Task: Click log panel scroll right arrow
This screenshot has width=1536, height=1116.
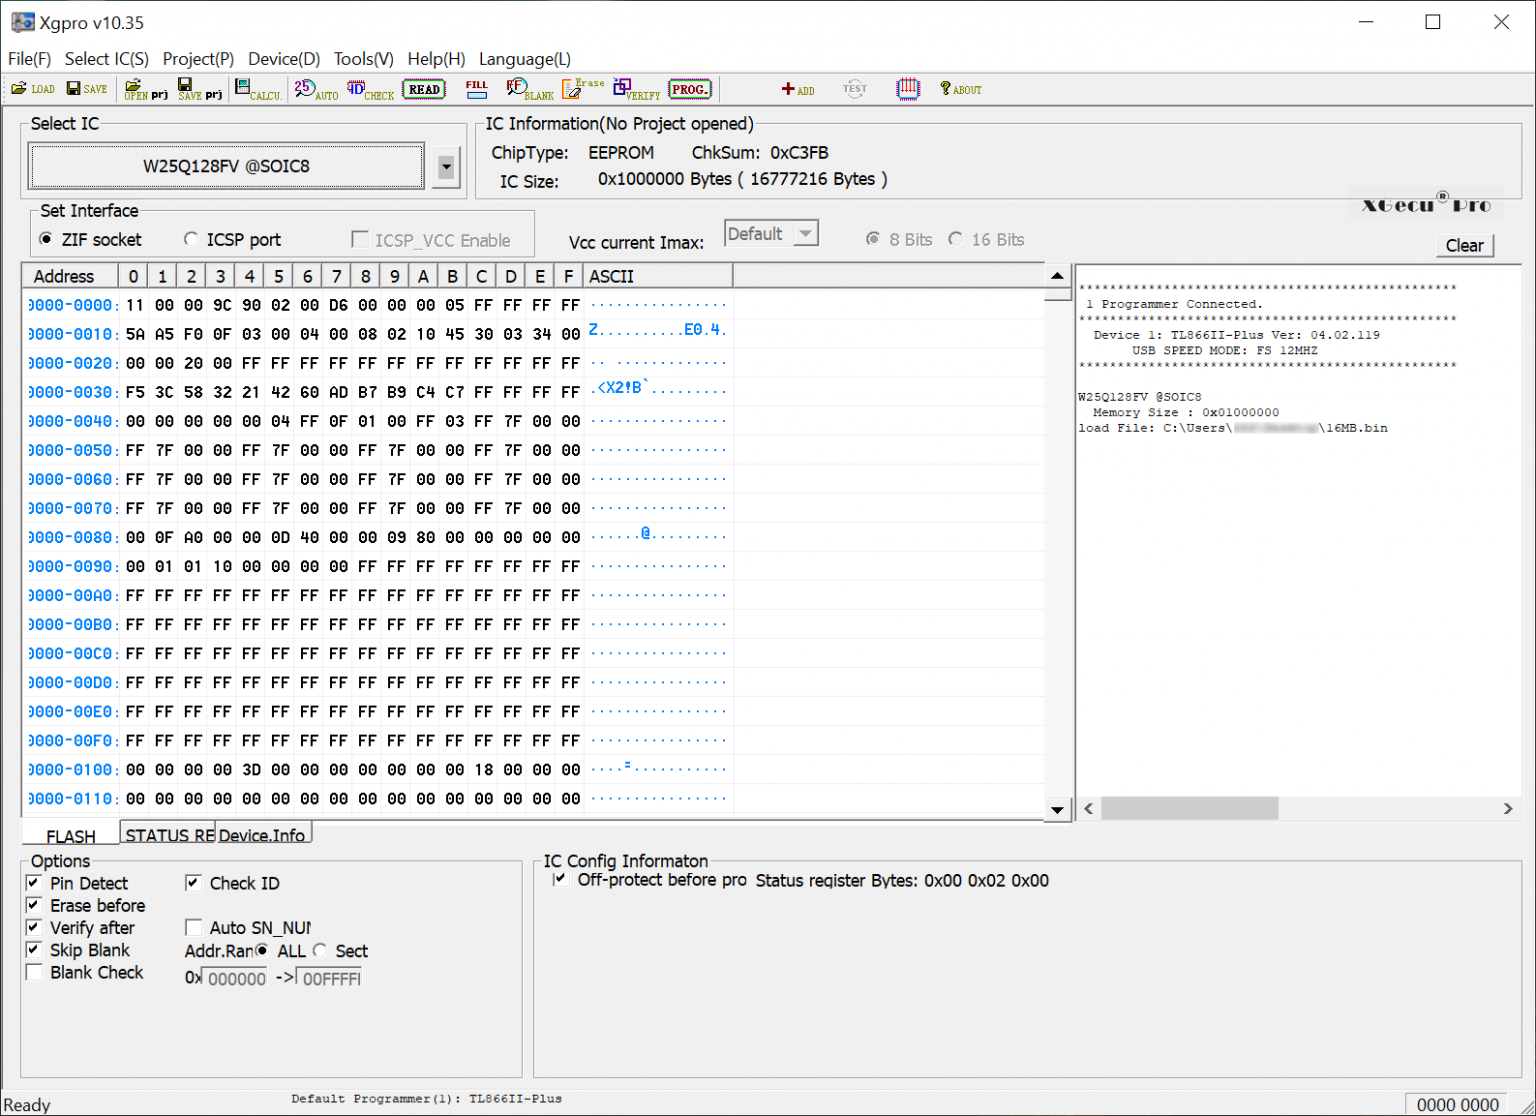Action: [x=1508, y=808]
